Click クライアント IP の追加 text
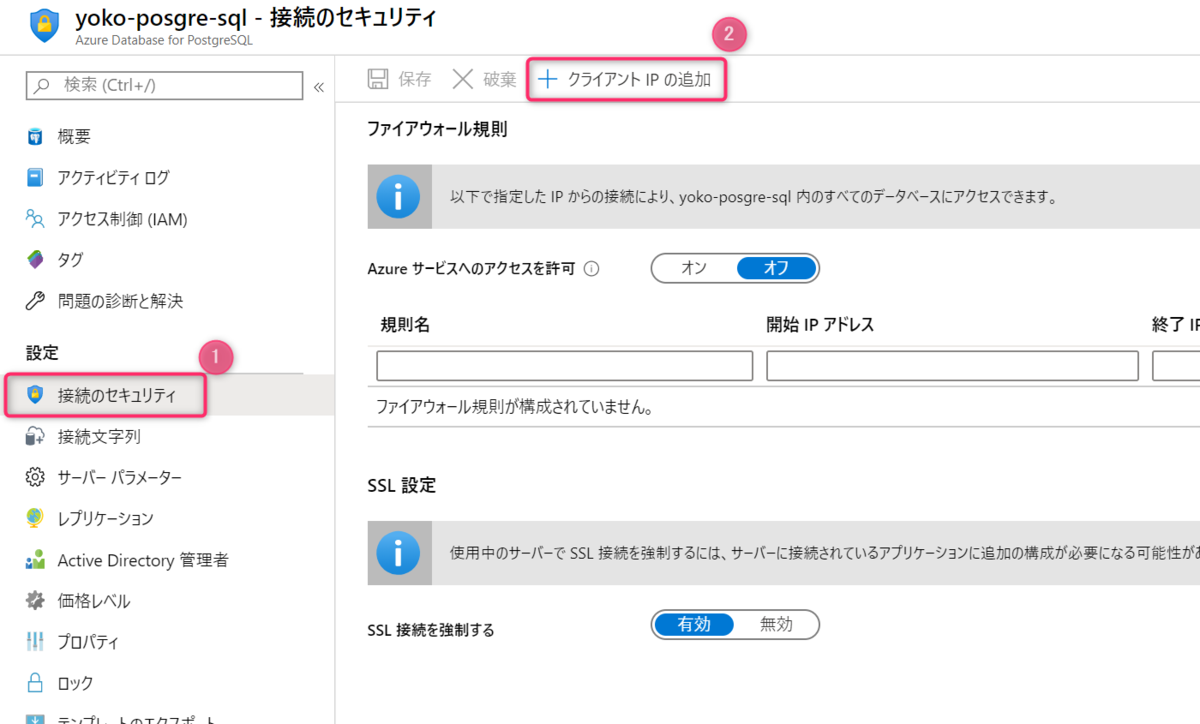This screenshot has width=1200, height=724. click(639, 79)
